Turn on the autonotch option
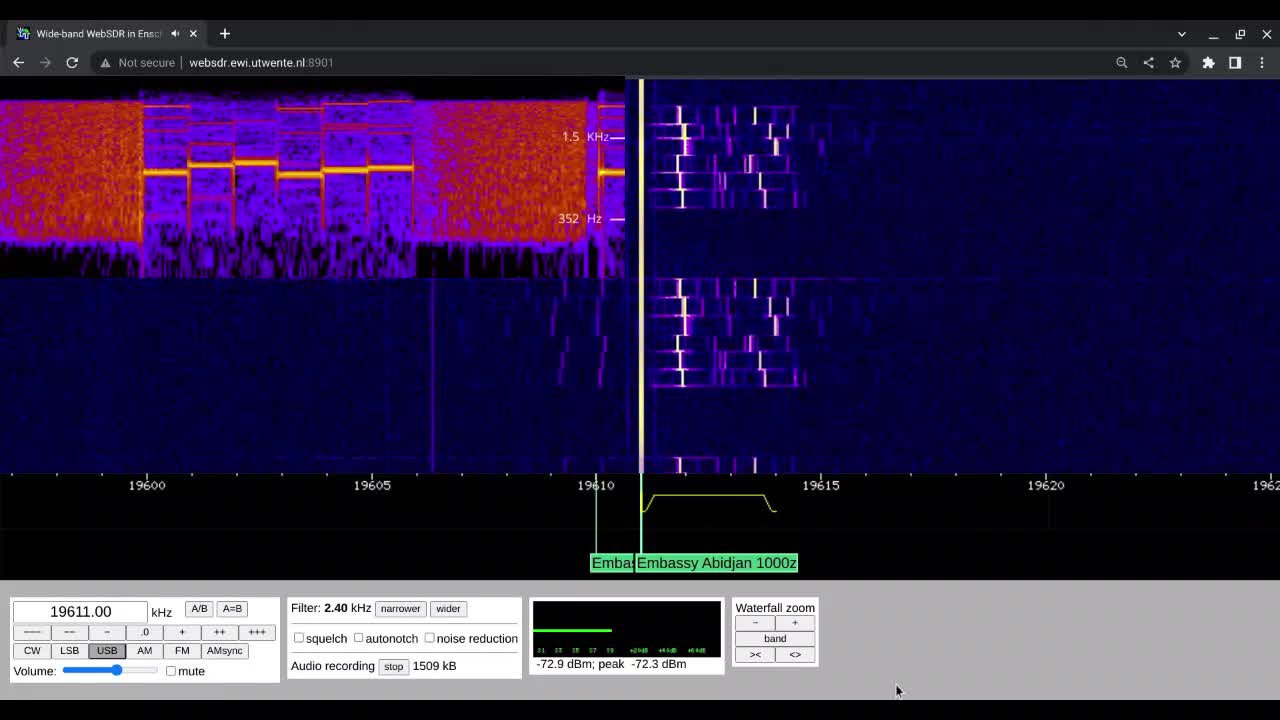Image resolution: width=1280 pixels, height=720 pixels. pos(358,638)
